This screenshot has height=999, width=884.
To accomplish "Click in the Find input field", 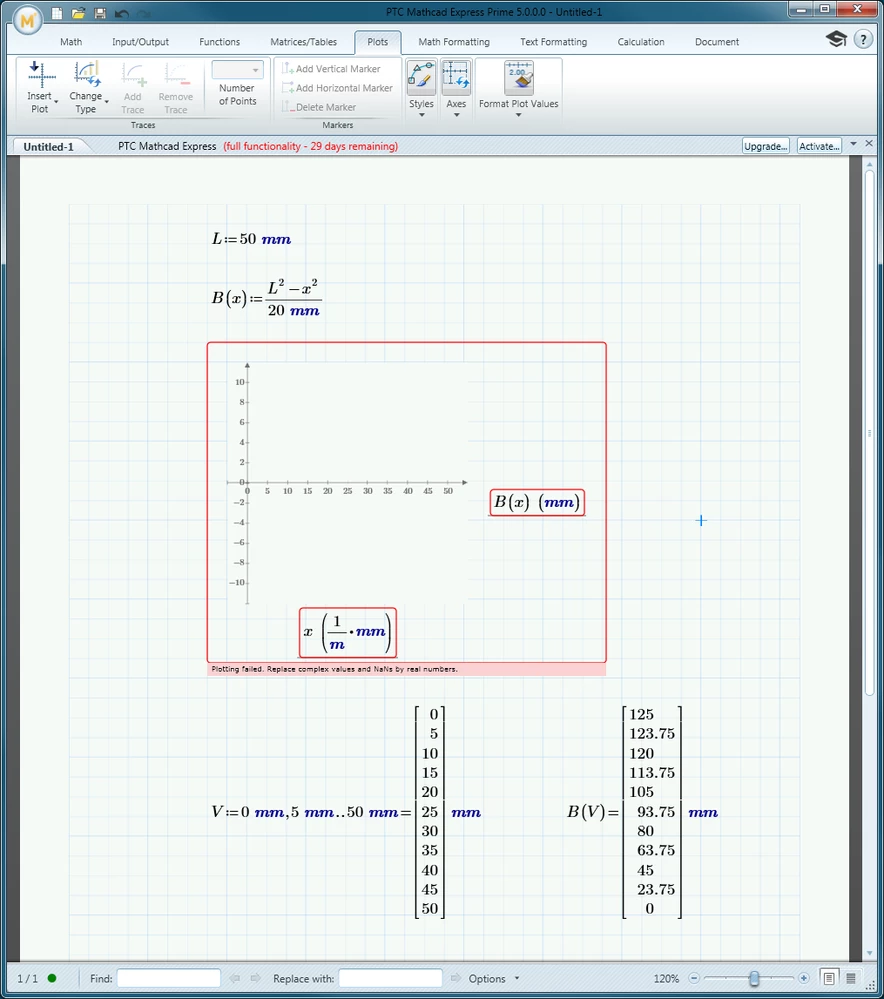I will pyautogui.click(x=169, y=978).
